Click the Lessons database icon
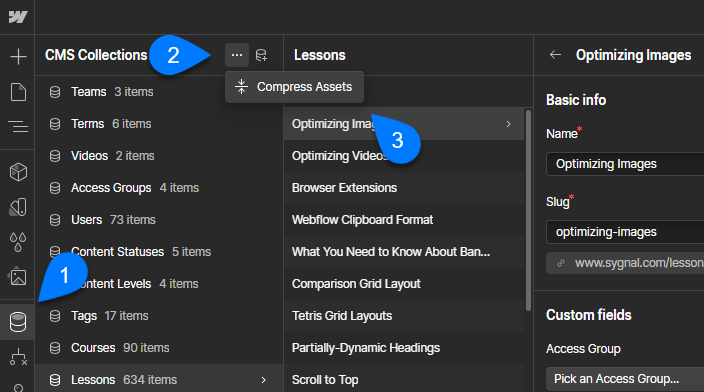This screenshot has height=392, width=704. [x=55, y=380]
